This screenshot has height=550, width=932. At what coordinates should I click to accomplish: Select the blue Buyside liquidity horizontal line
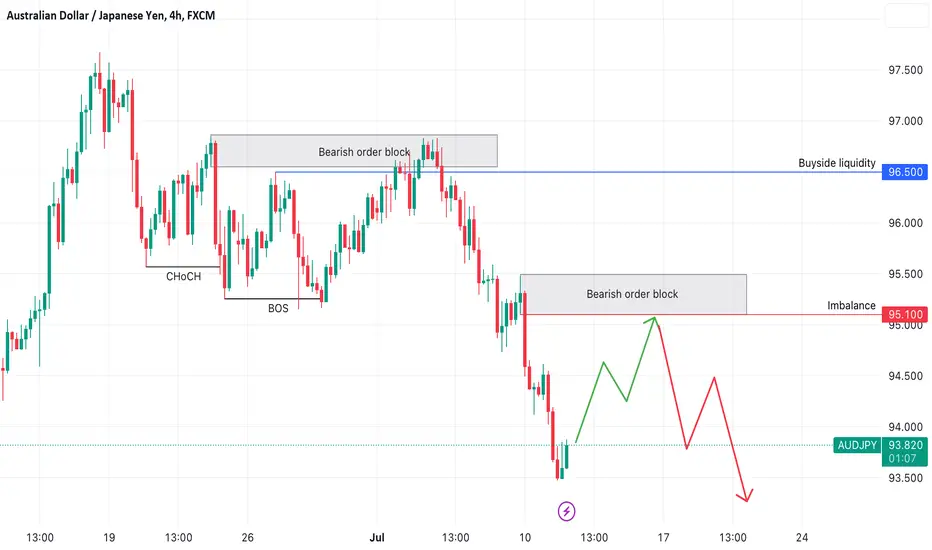click(x=578, y=172)
